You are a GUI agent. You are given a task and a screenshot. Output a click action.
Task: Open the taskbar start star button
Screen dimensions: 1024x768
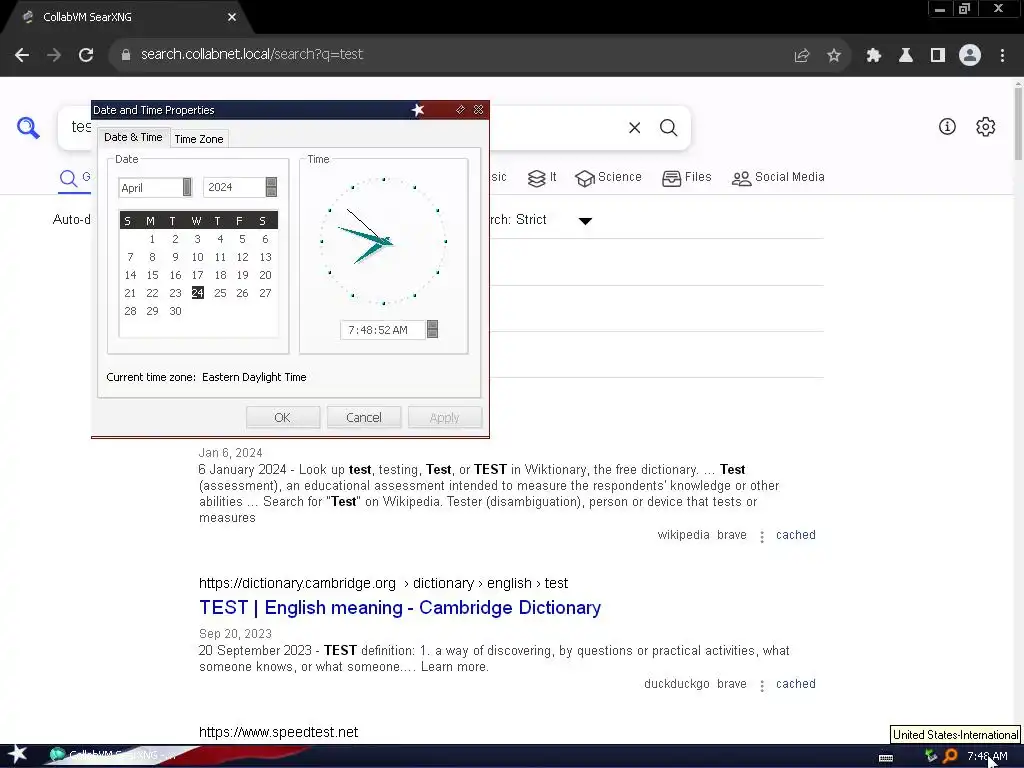tap(18, 754)
